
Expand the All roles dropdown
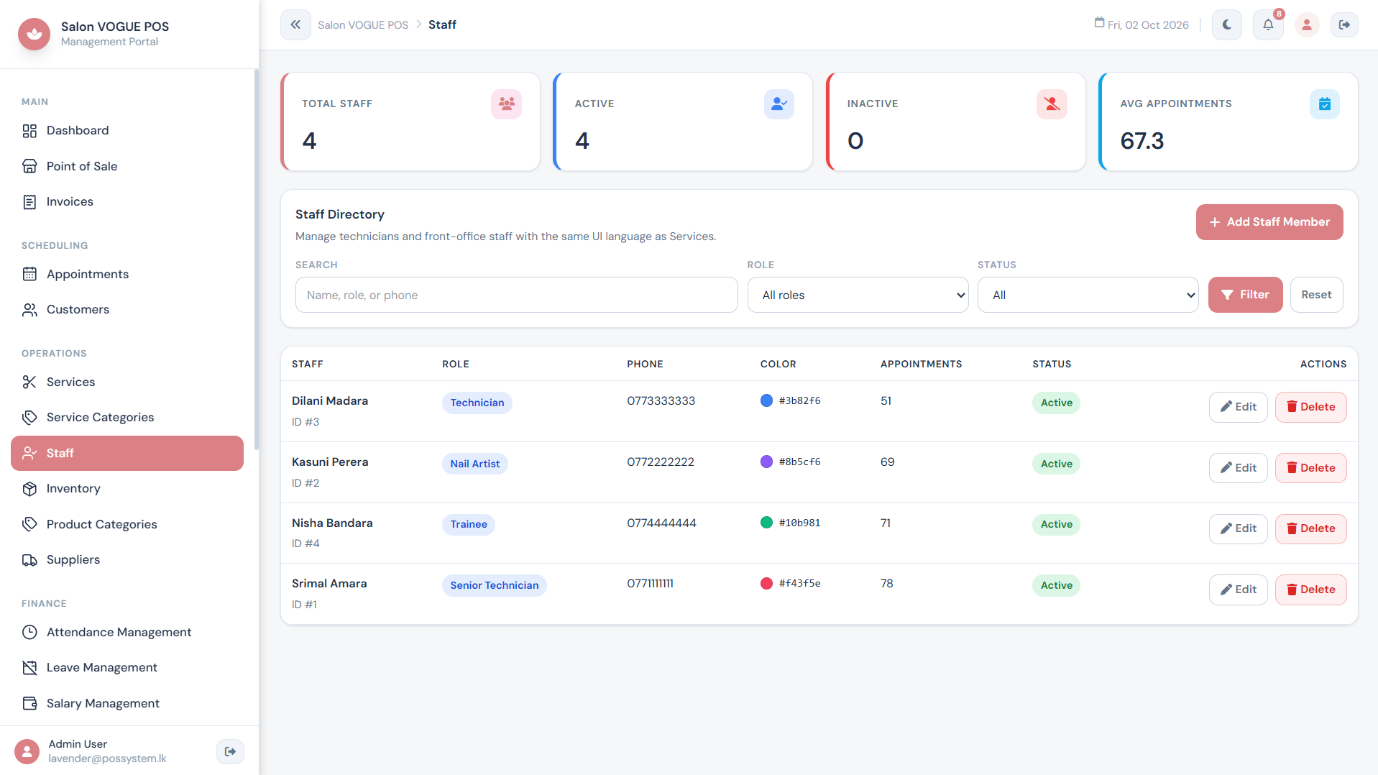[858, 295]
